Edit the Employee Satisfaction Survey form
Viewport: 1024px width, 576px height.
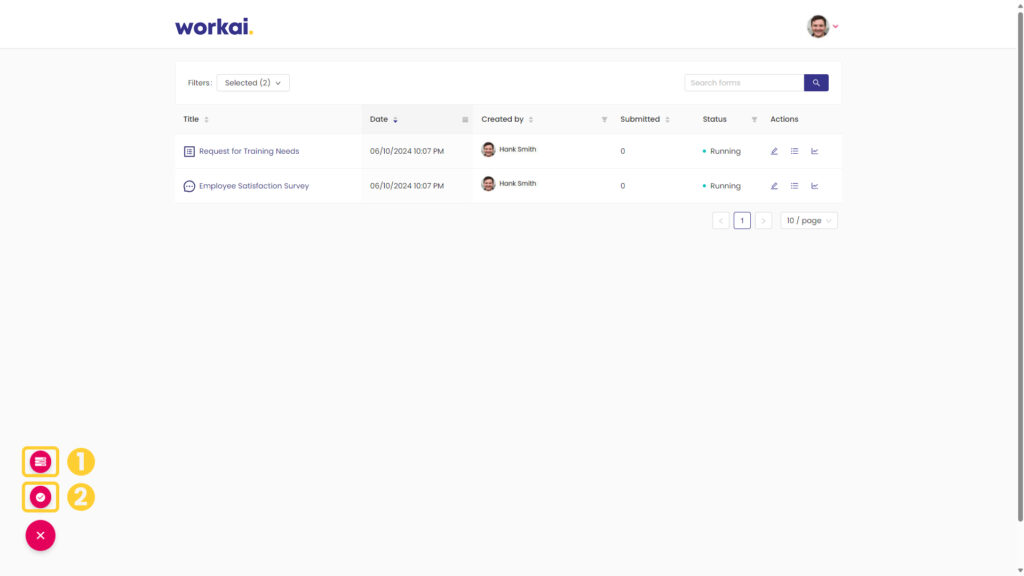(x=774, y=185)
